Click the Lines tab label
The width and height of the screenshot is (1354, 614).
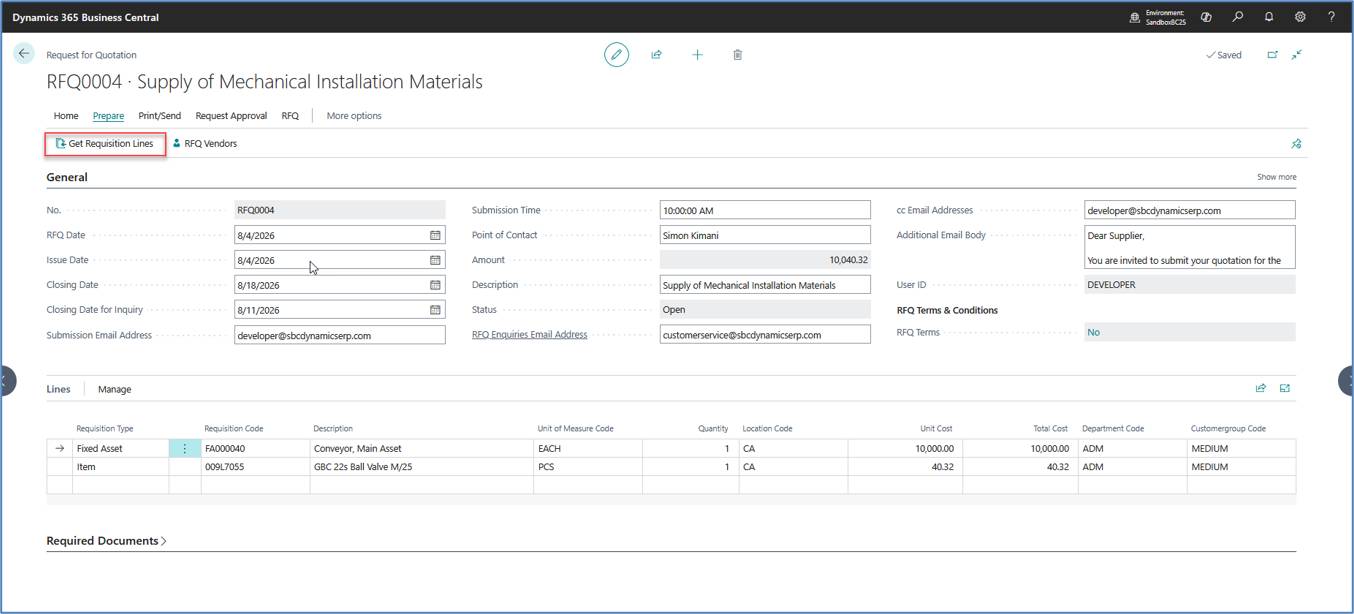[58, 389]
